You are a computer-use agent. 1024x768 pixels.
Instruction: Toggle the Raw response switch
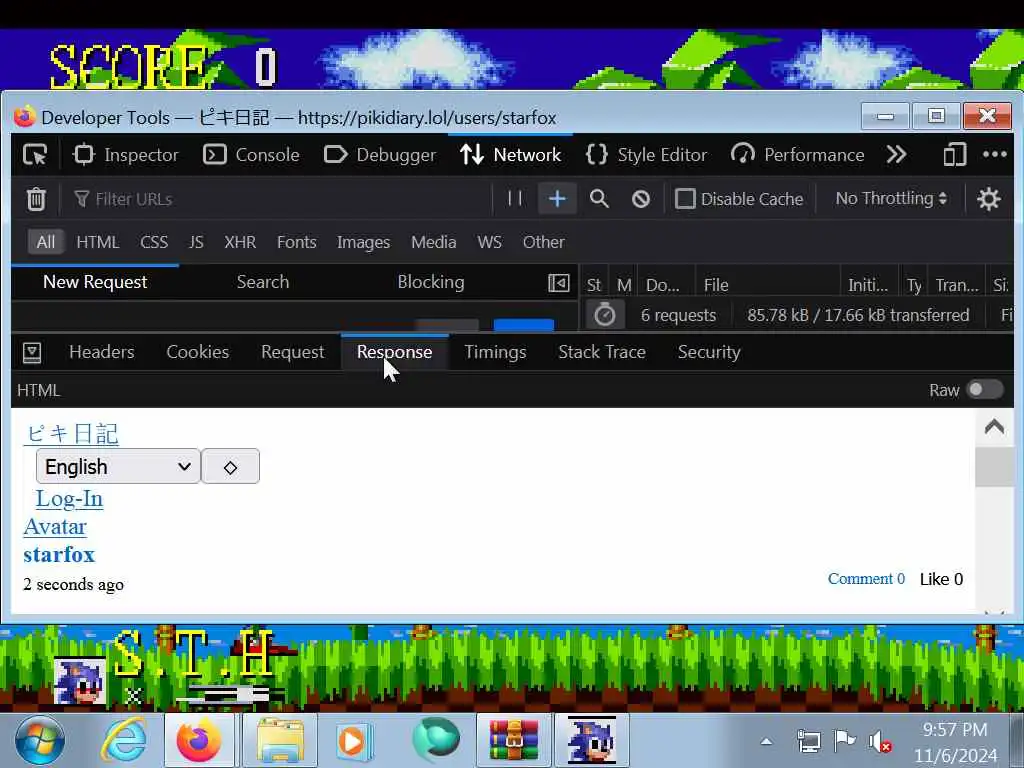pos(985,390)
